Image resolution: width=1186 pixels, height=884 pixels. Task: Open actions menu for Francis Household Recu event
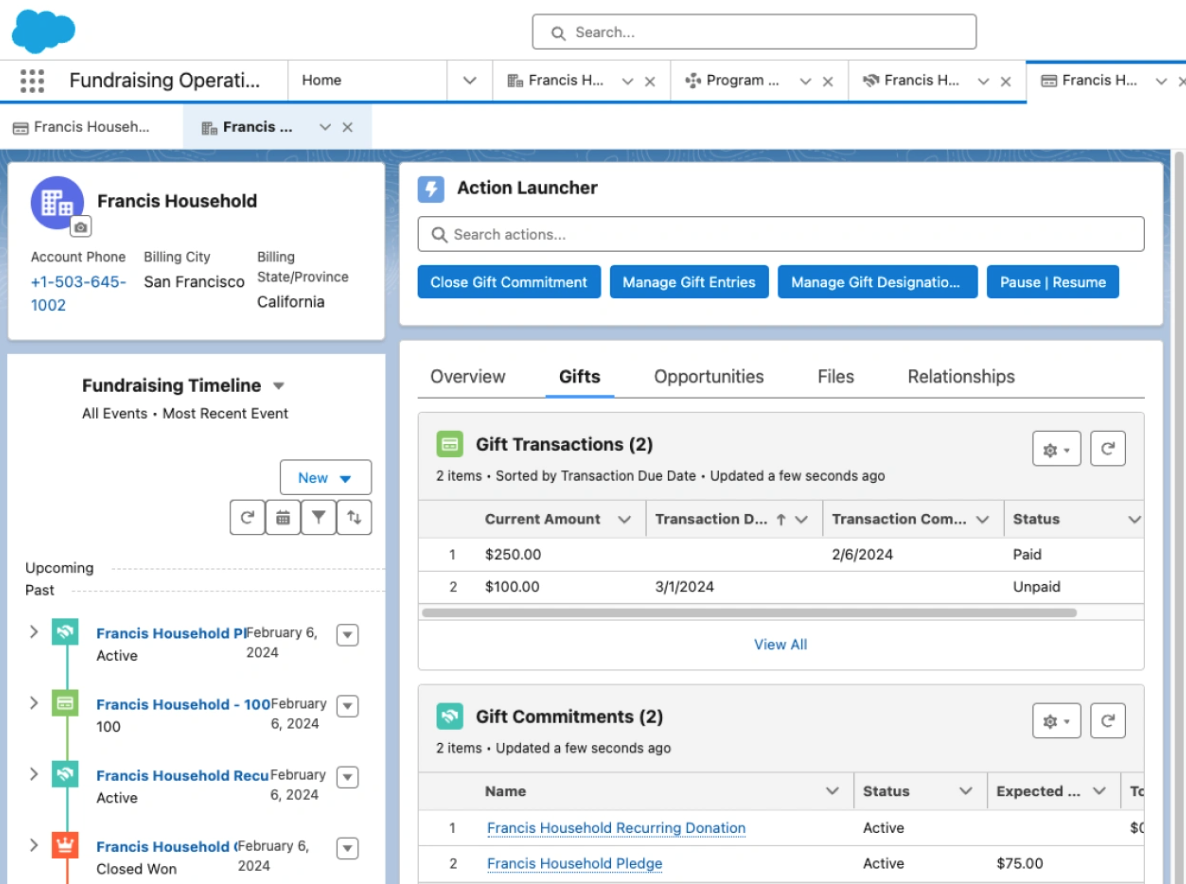347,777
